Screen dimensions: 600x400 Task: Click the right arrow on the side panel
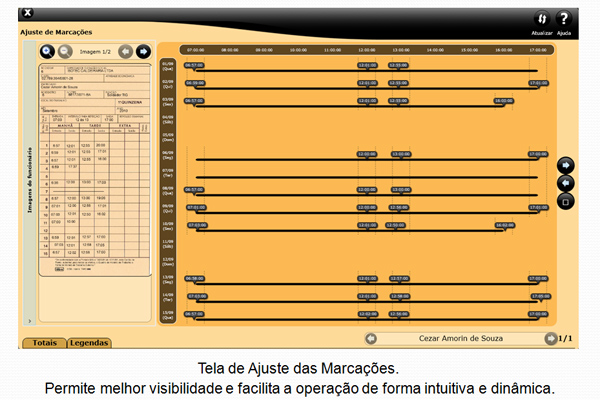[565, 164]
